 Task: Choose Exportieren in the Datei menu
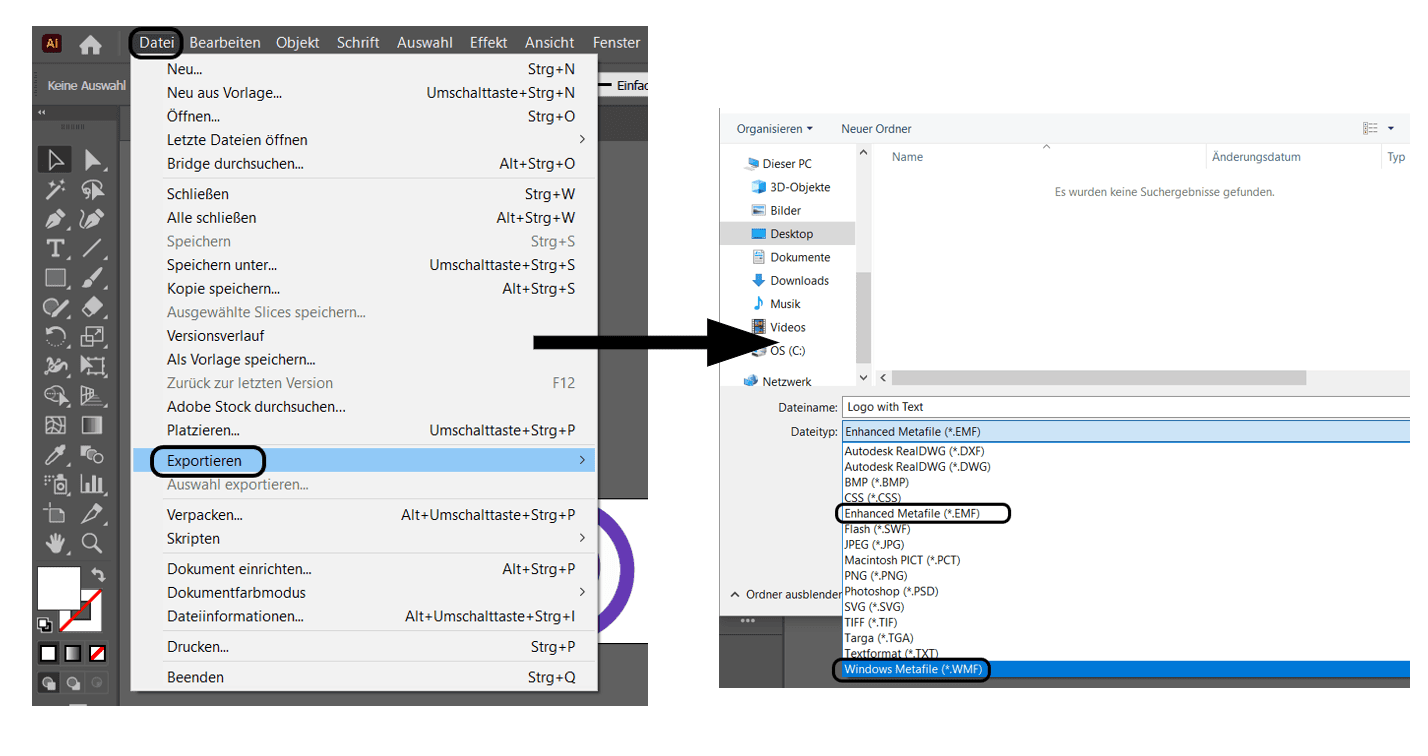pos(364,461)
